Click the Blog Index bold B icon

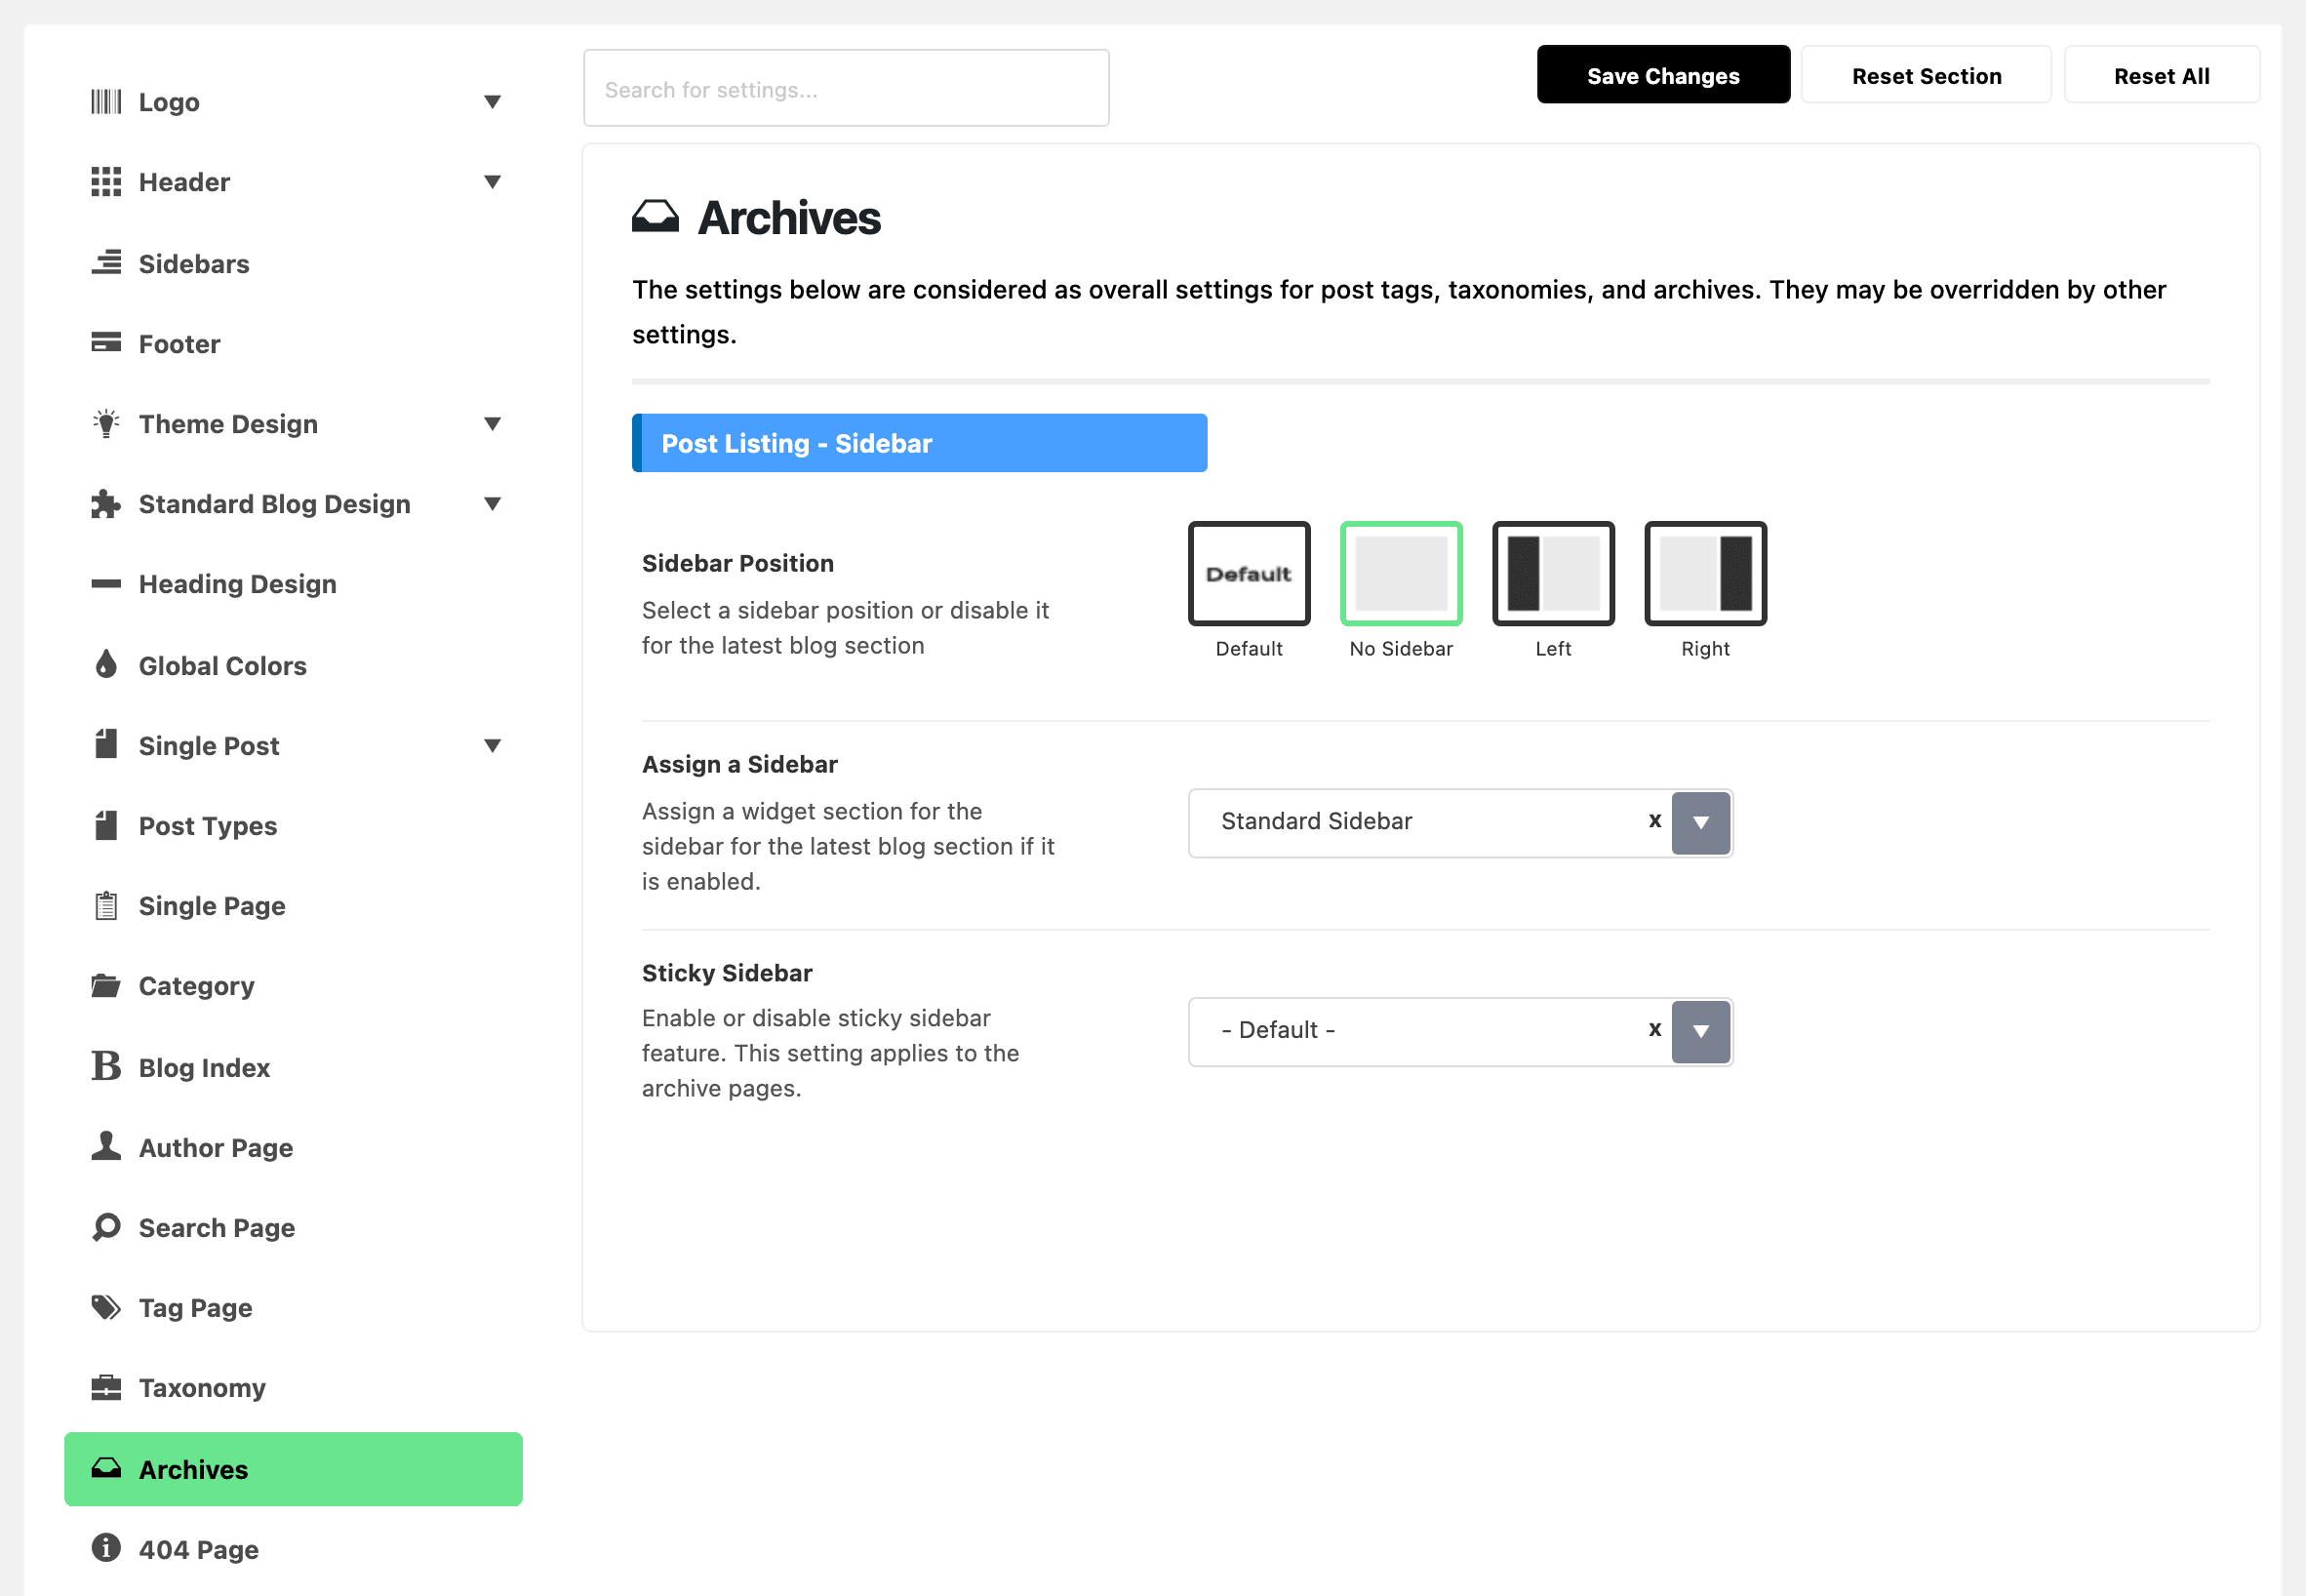coord(106,1066)
